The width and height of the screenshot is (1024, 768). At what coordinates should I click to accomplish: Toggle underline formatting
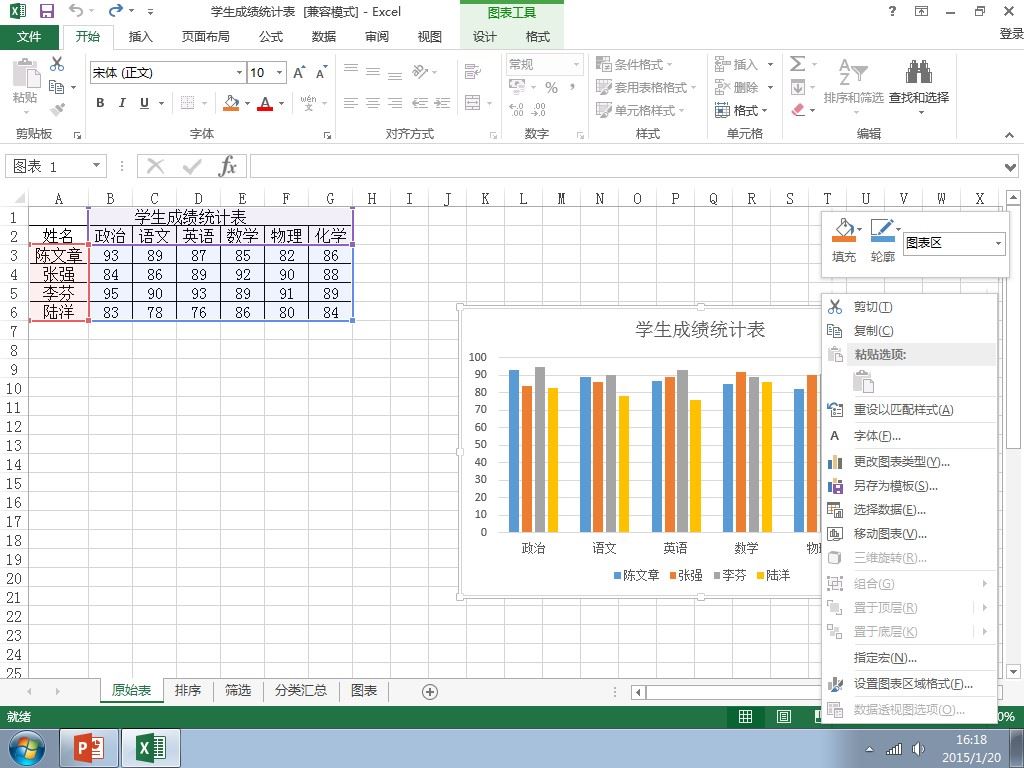[x=144, y=103]
